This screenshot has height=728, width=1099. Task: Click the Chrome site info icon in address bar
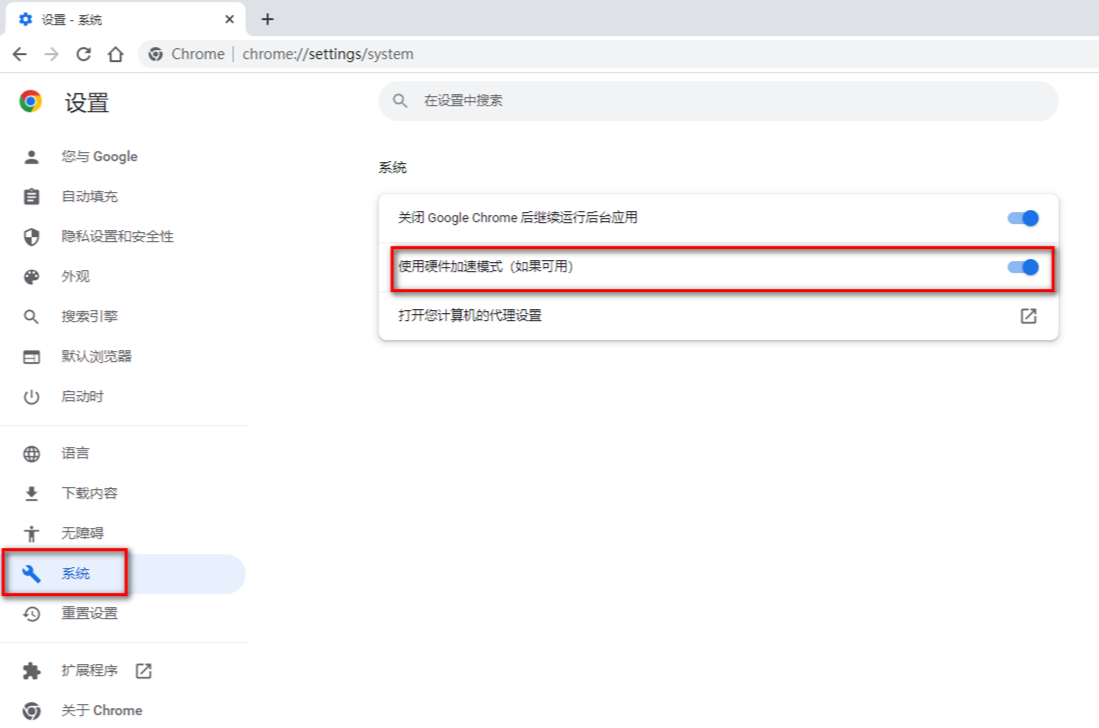click(x=156, y=54)
